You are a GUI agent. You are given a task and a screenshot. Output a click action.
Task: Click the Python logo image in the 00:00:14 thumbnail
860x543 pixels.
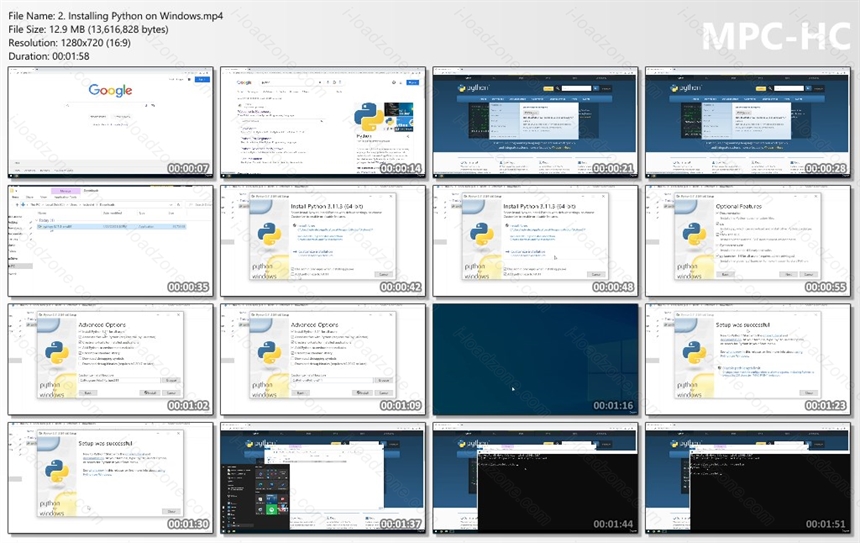coord(369,117)
